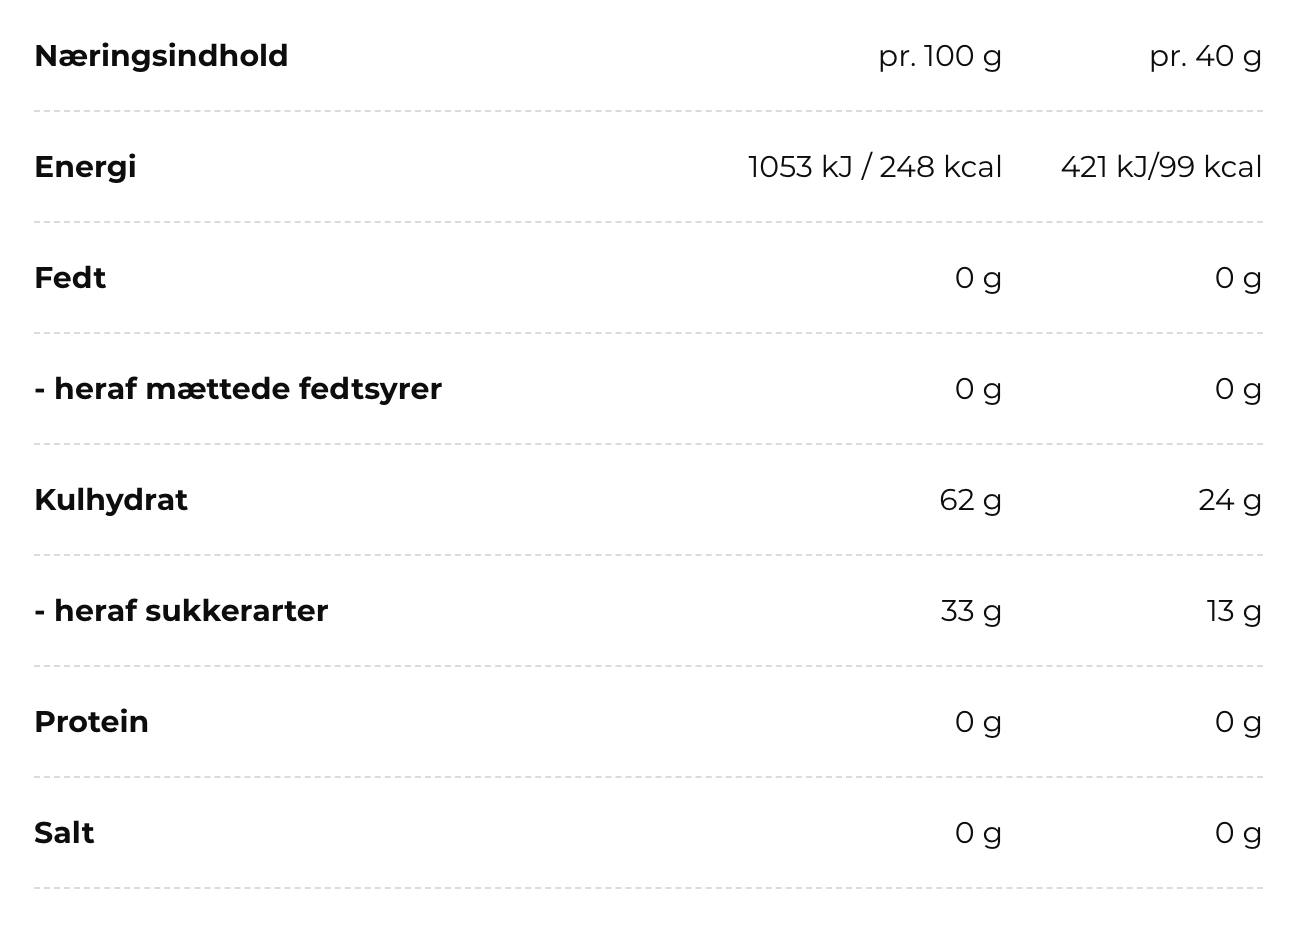This screenshot has height=926, width=1314.
Task: Click the 33 g sugar value
Action: (x=971, y=611)
